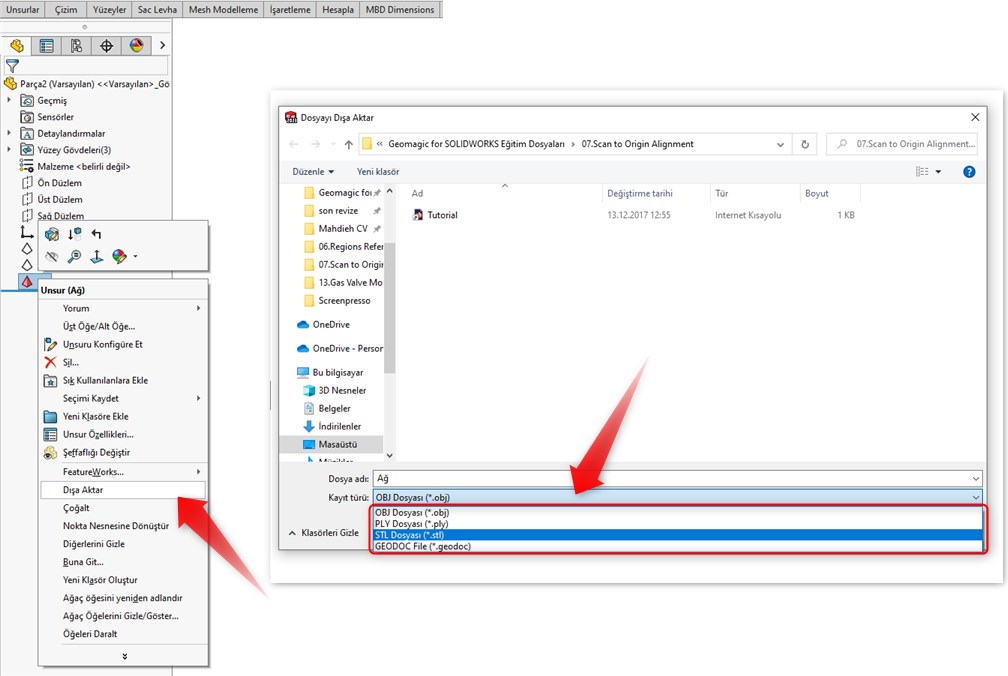
Task: Refresh the folder view in dialog
Action: click(805, 145)
